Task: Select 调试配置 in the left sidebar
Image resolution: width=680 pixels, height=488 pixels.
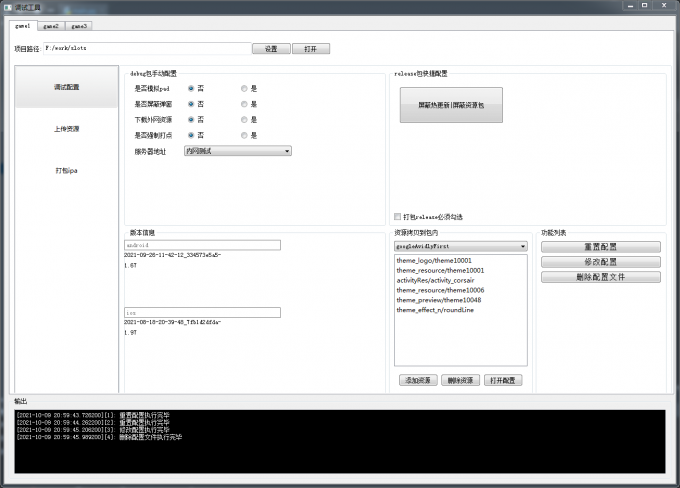Action: point(66,87)
